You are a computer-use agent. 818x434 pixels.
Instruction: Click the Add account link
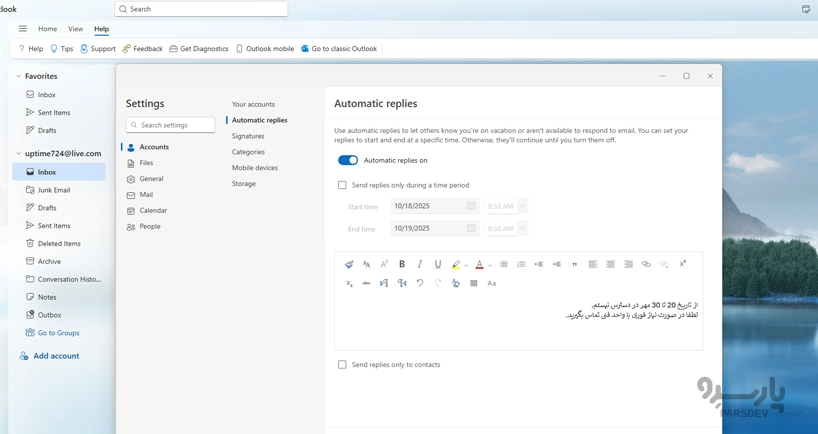point(55,356)
